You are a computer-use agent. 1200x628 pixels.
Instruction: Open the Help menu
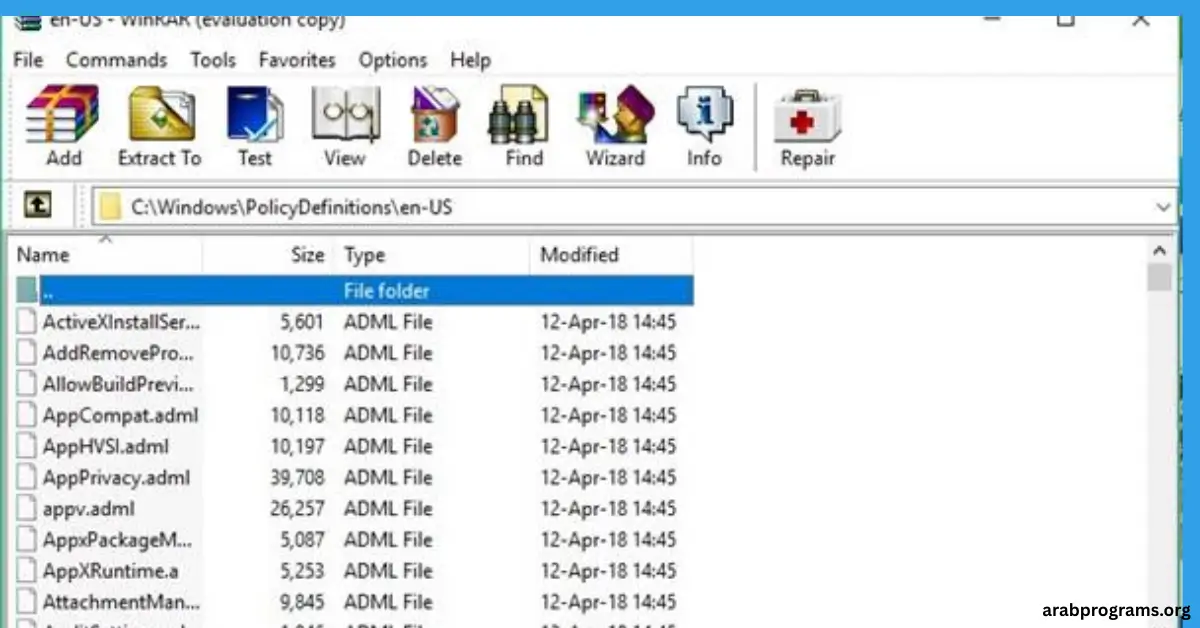470,60
